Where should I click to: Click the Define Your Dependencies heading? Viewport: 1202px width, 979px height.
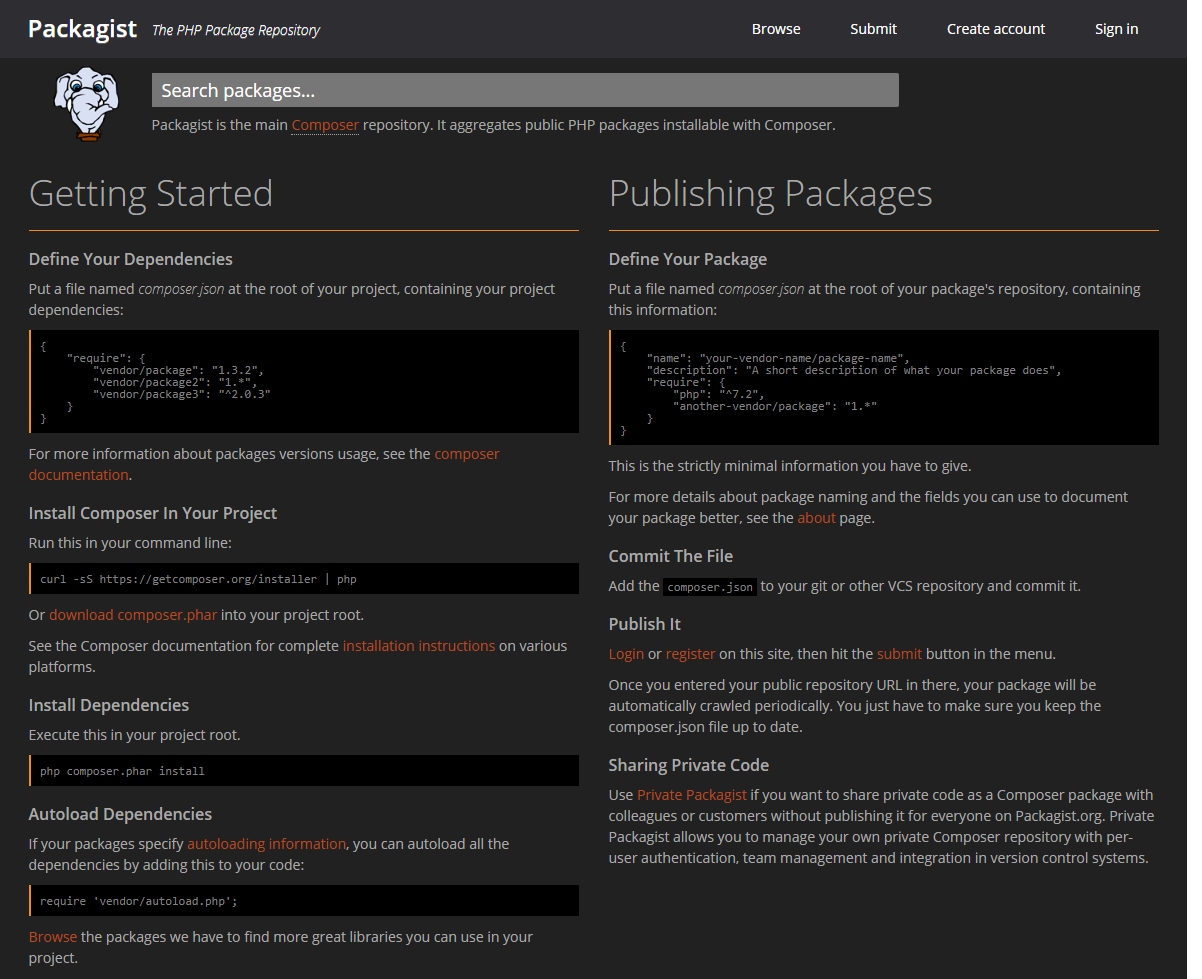click(x=131, y=259)
